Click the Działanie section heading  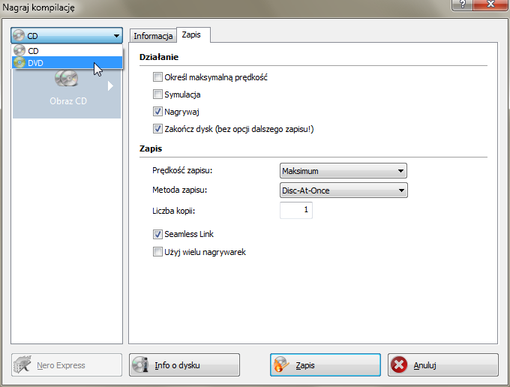(159, 57)
